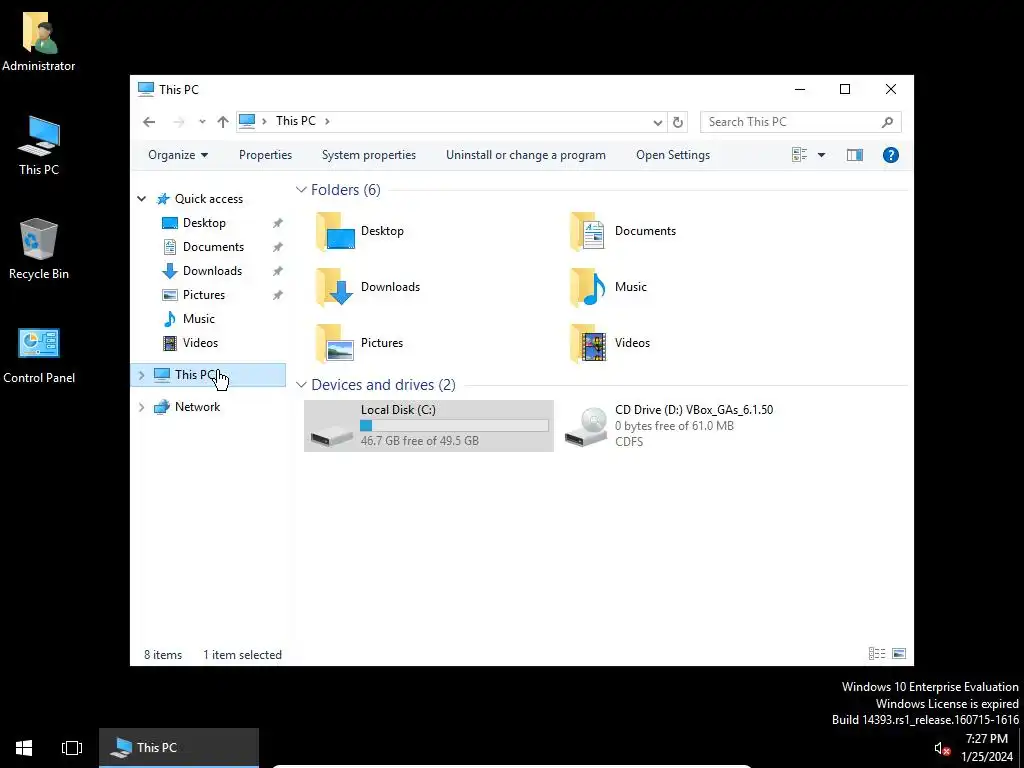Select the Music folder in Folders group

(x=608, y=287)
